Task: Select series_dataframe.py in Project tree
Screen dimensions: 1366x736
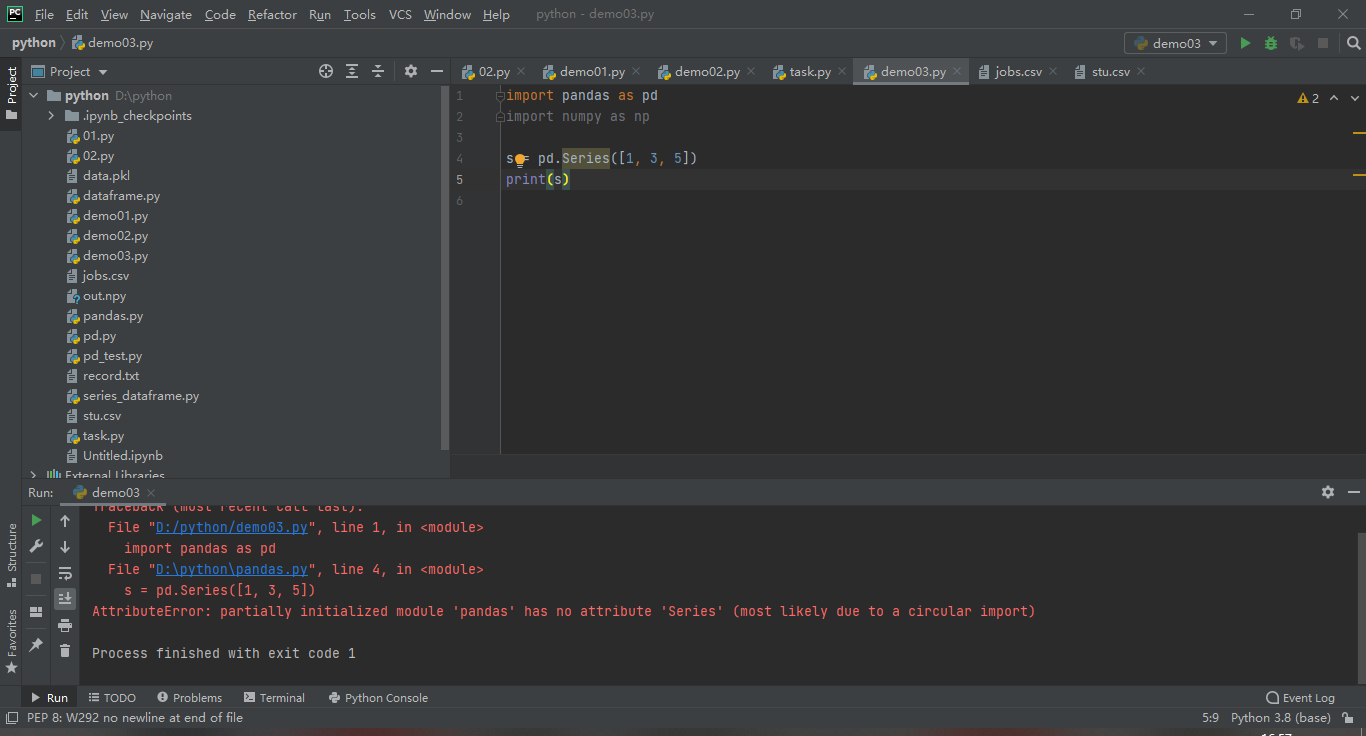Action: [x=141, y=396]
